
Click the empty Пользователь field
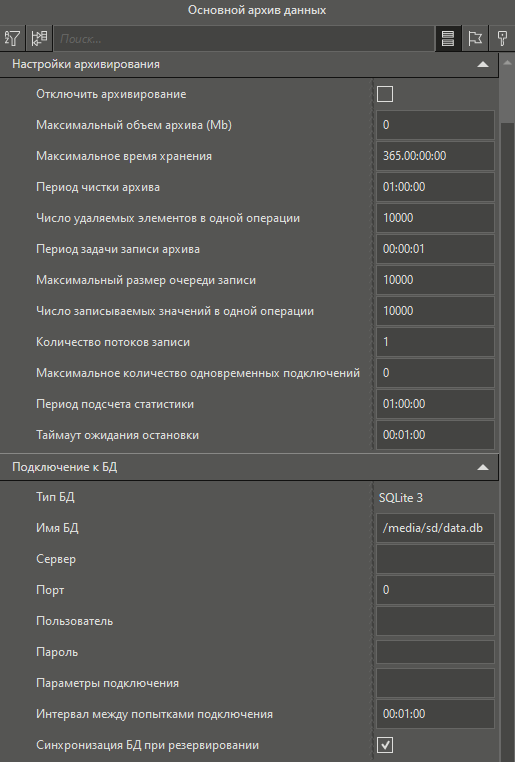point(435,621)
